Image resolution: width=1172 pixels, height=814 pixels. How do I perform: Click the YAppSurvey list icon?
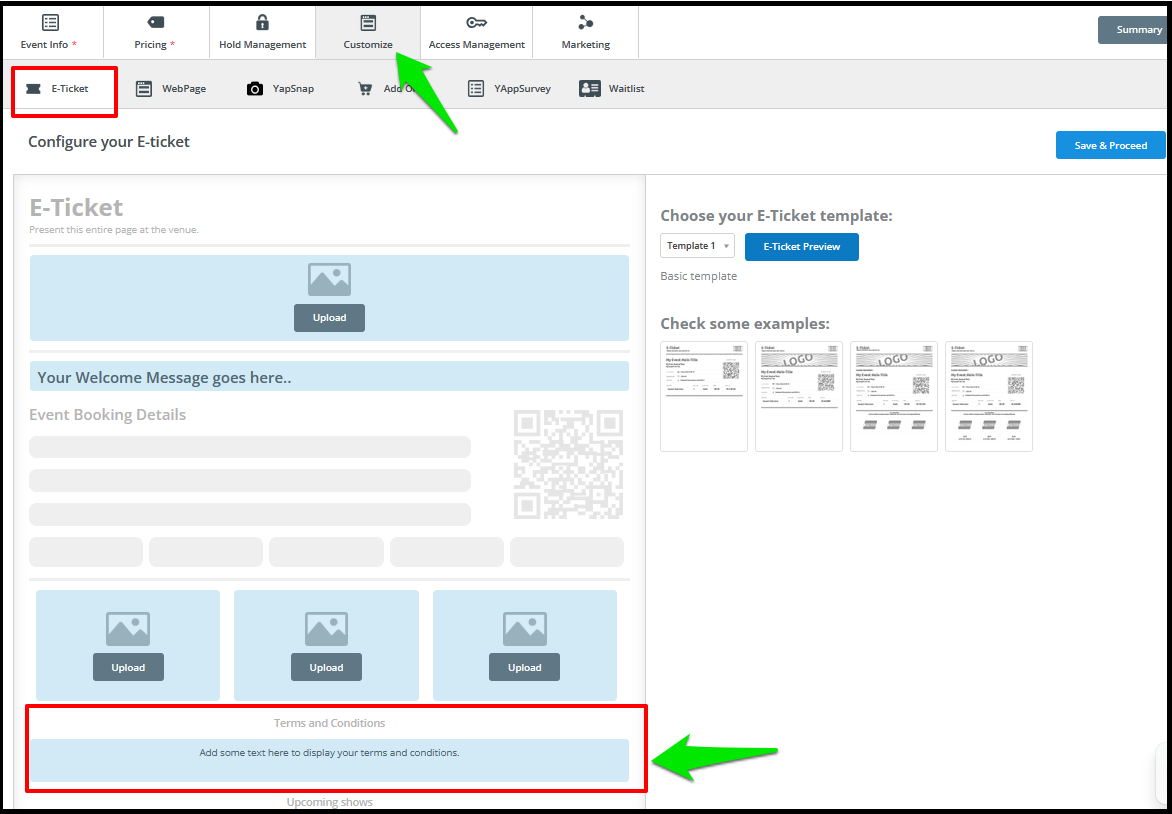475,89
